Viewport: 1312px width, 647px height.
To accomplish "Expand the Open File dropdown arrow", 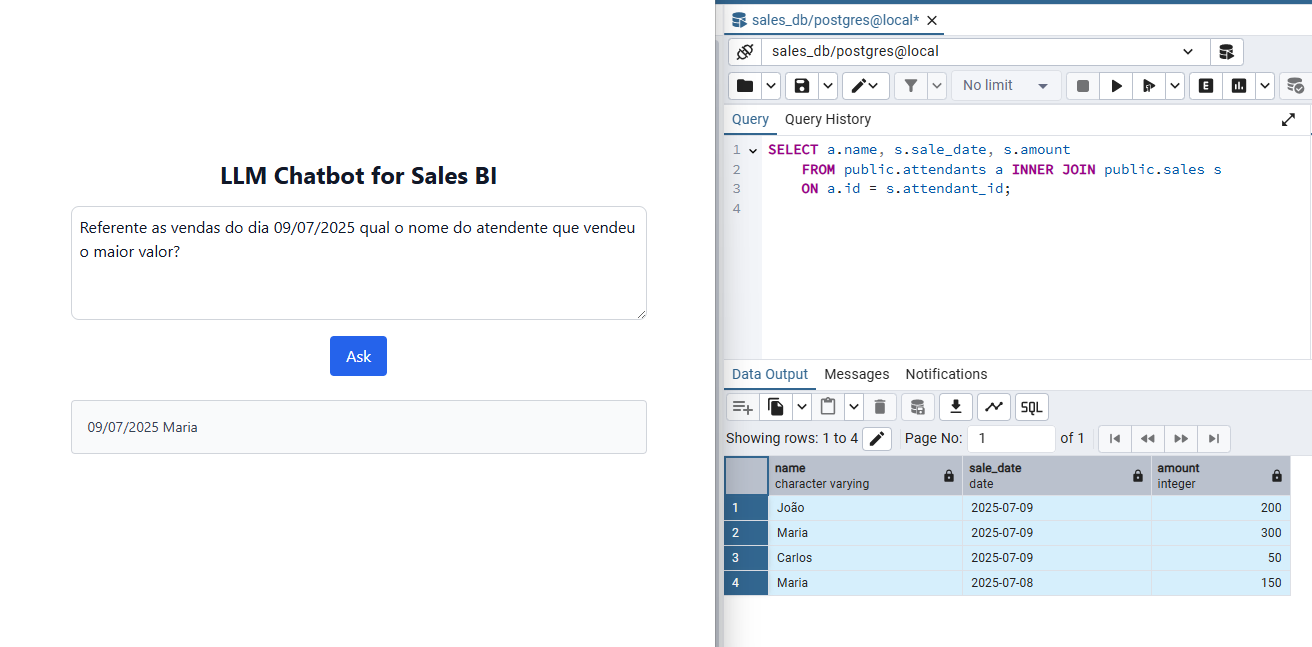I will pos(771,86).
